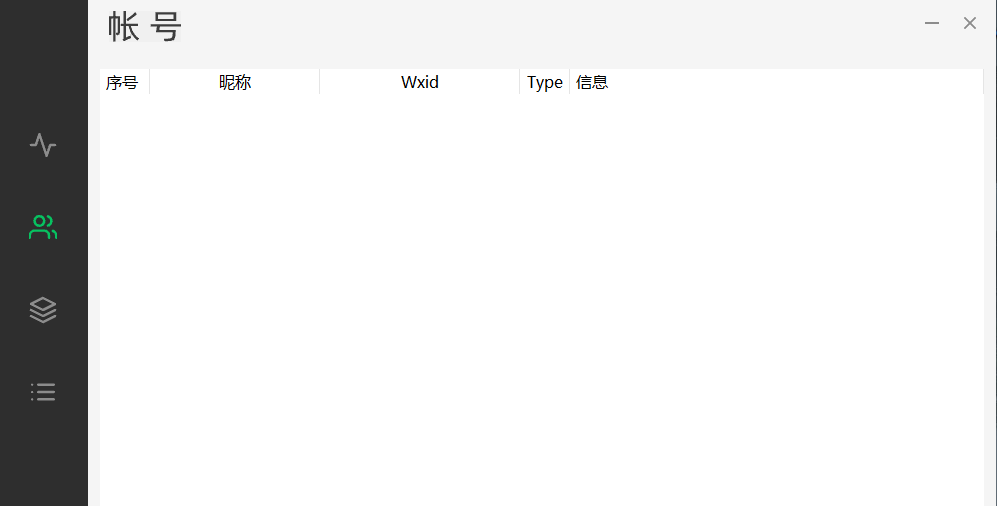The image size is (997, 506).
Task: Click the 昵称 column header
Action: [235, 83]
